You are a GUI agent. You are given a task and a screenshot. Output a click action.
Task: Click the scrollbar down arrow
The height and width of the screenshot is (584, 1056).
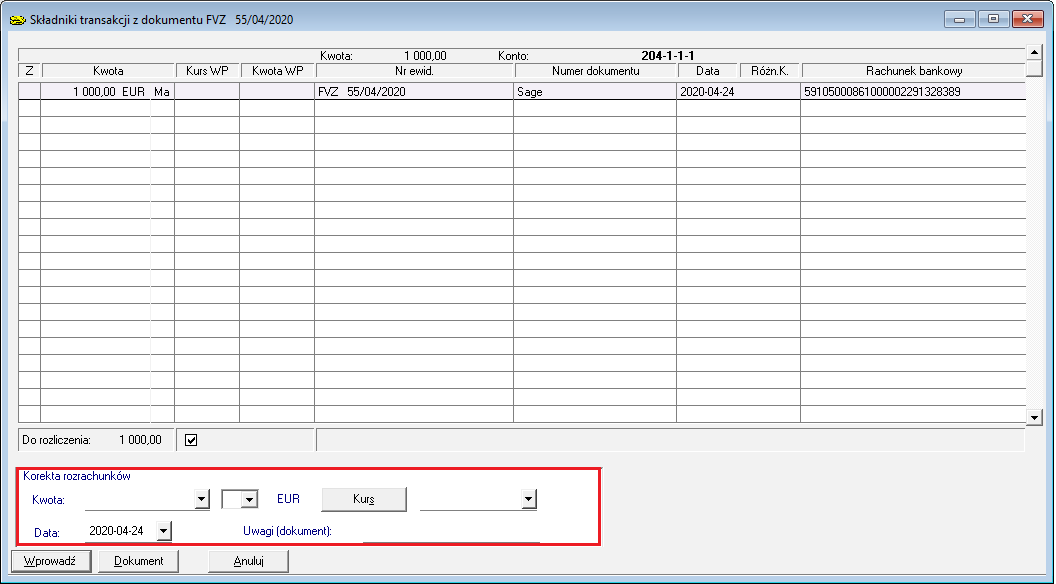point(1035,418)
